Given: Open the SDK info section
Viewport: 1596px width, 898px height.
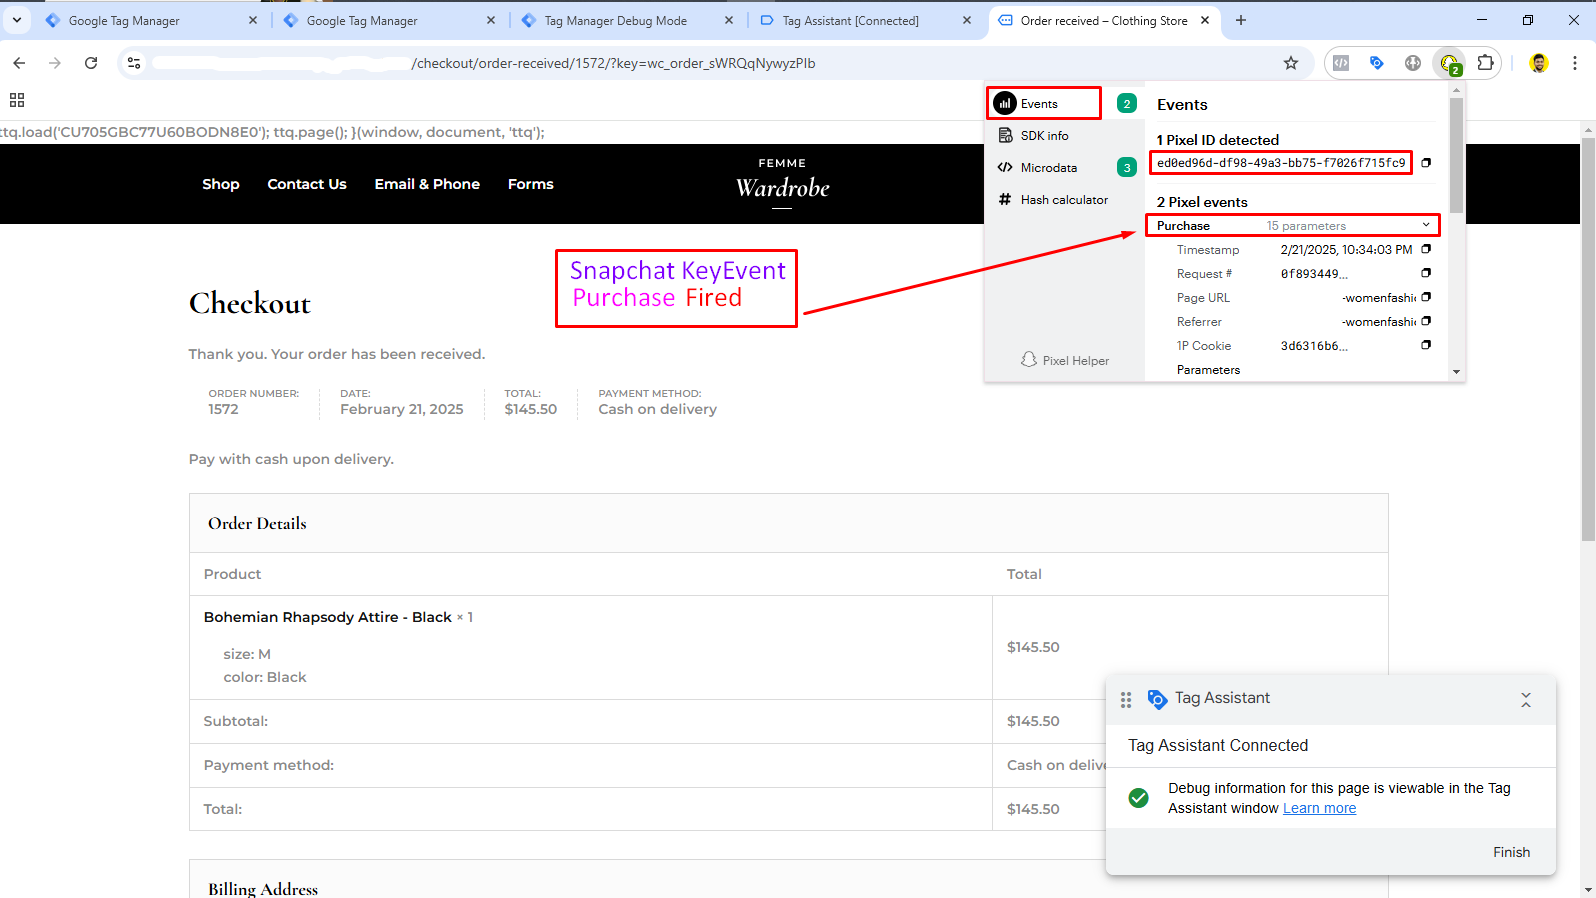Looking at the screenshot, I should [x=1044, y=136].
